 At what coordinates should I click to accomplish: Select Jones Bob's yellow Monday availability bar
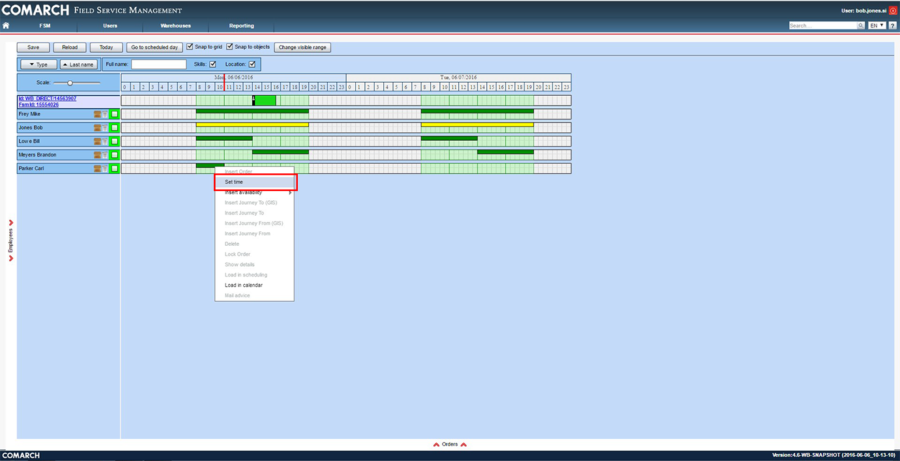pos(253,125)
